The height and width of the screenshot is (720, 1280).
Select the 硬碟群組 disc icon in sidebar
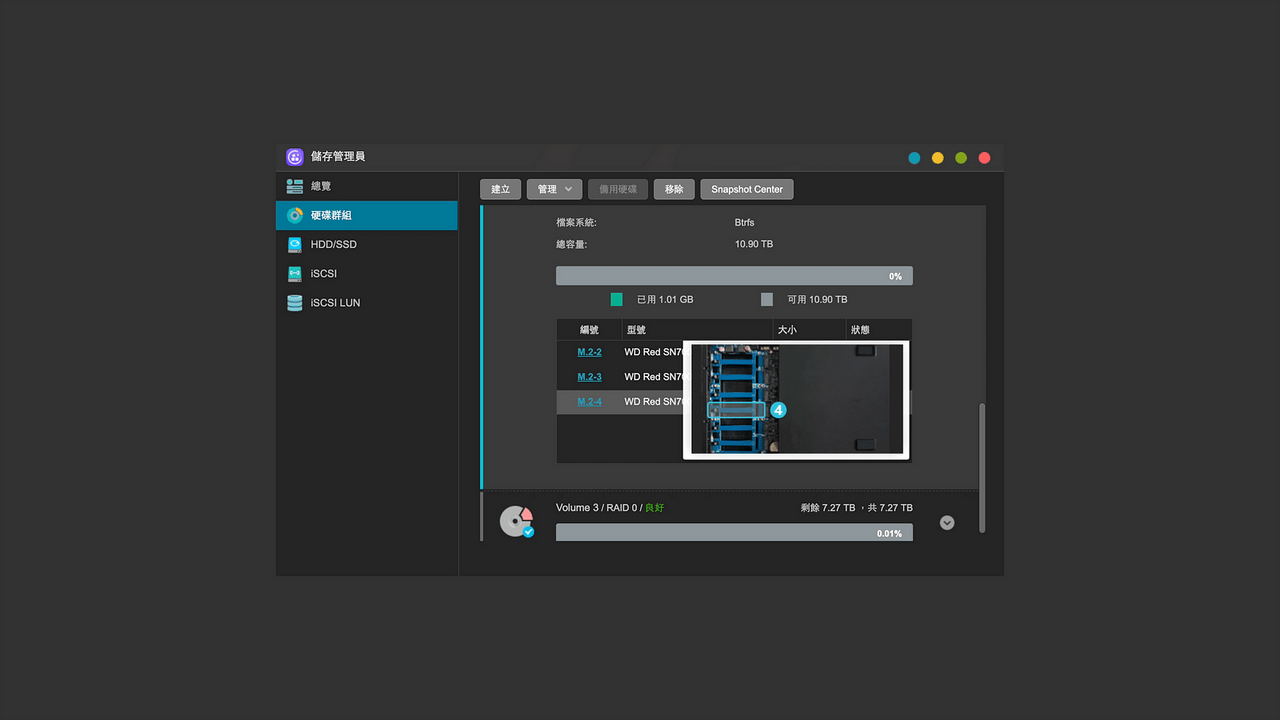pos(295,215)
